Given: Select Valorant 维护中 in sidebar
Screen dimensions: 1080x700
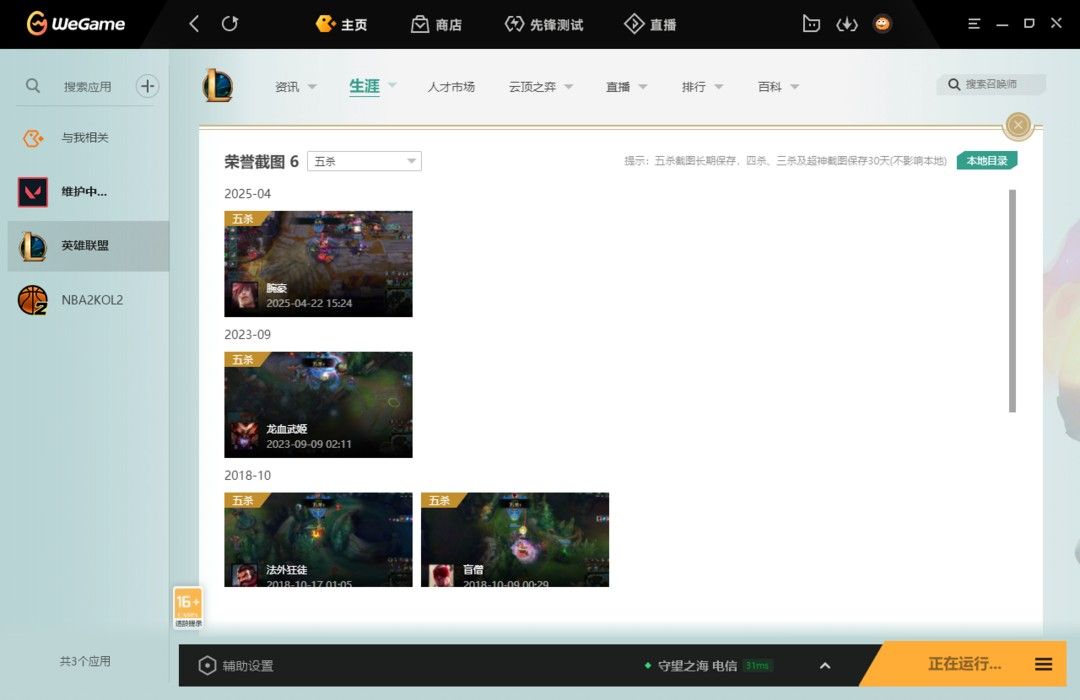Looking at the screenshot, I should (x=88, y=192).
